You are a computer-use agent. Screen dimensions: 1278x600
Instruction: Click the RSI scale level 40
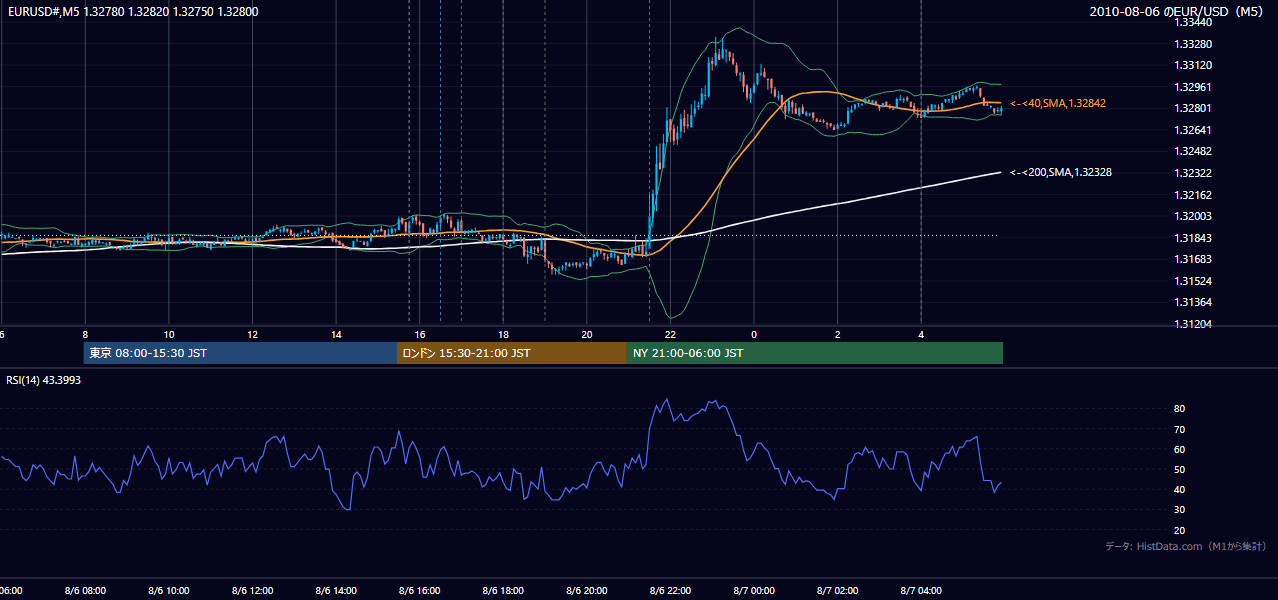(1180, 489)
